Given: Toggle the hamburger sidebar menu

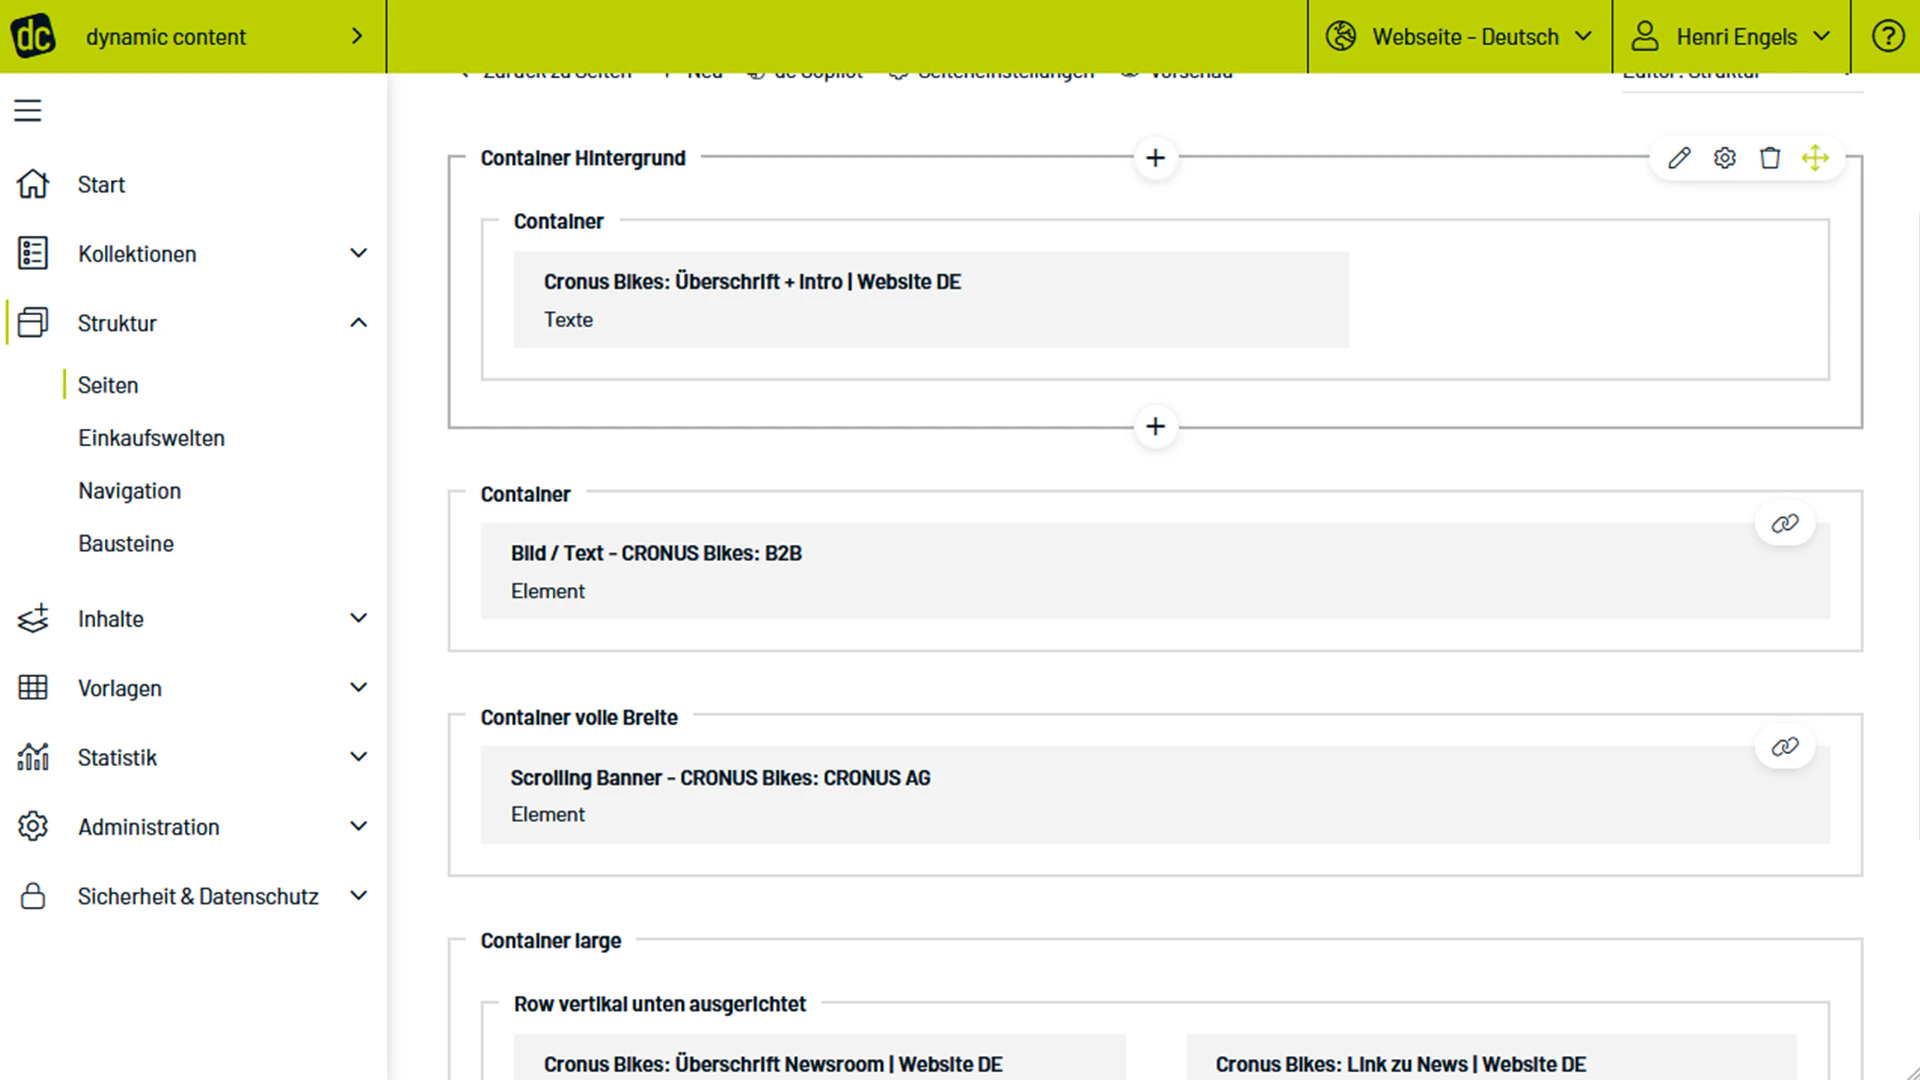Looking at the screenshot, I should (28, 110).
